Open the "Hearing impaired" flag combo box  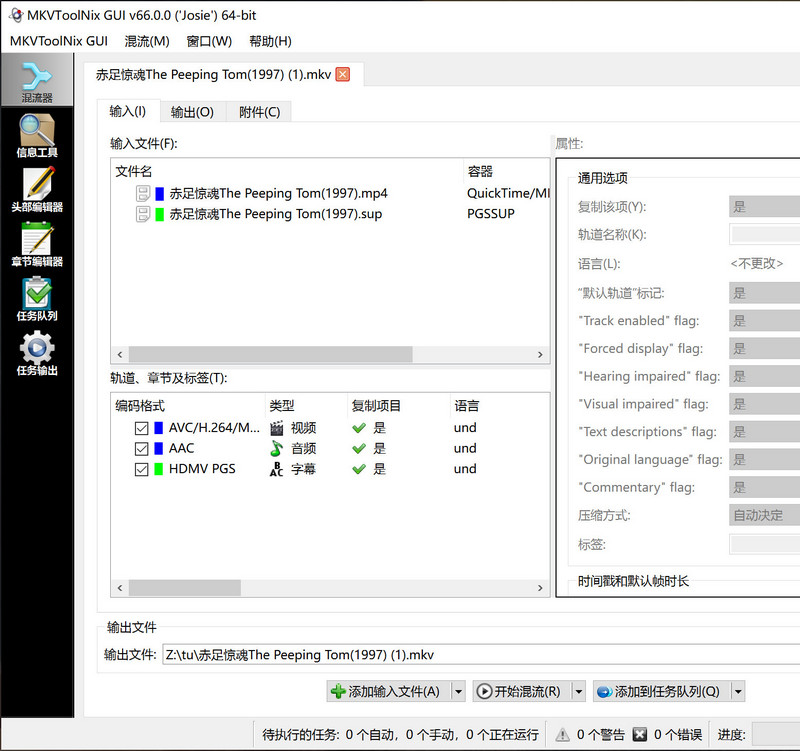pos(764,377)
